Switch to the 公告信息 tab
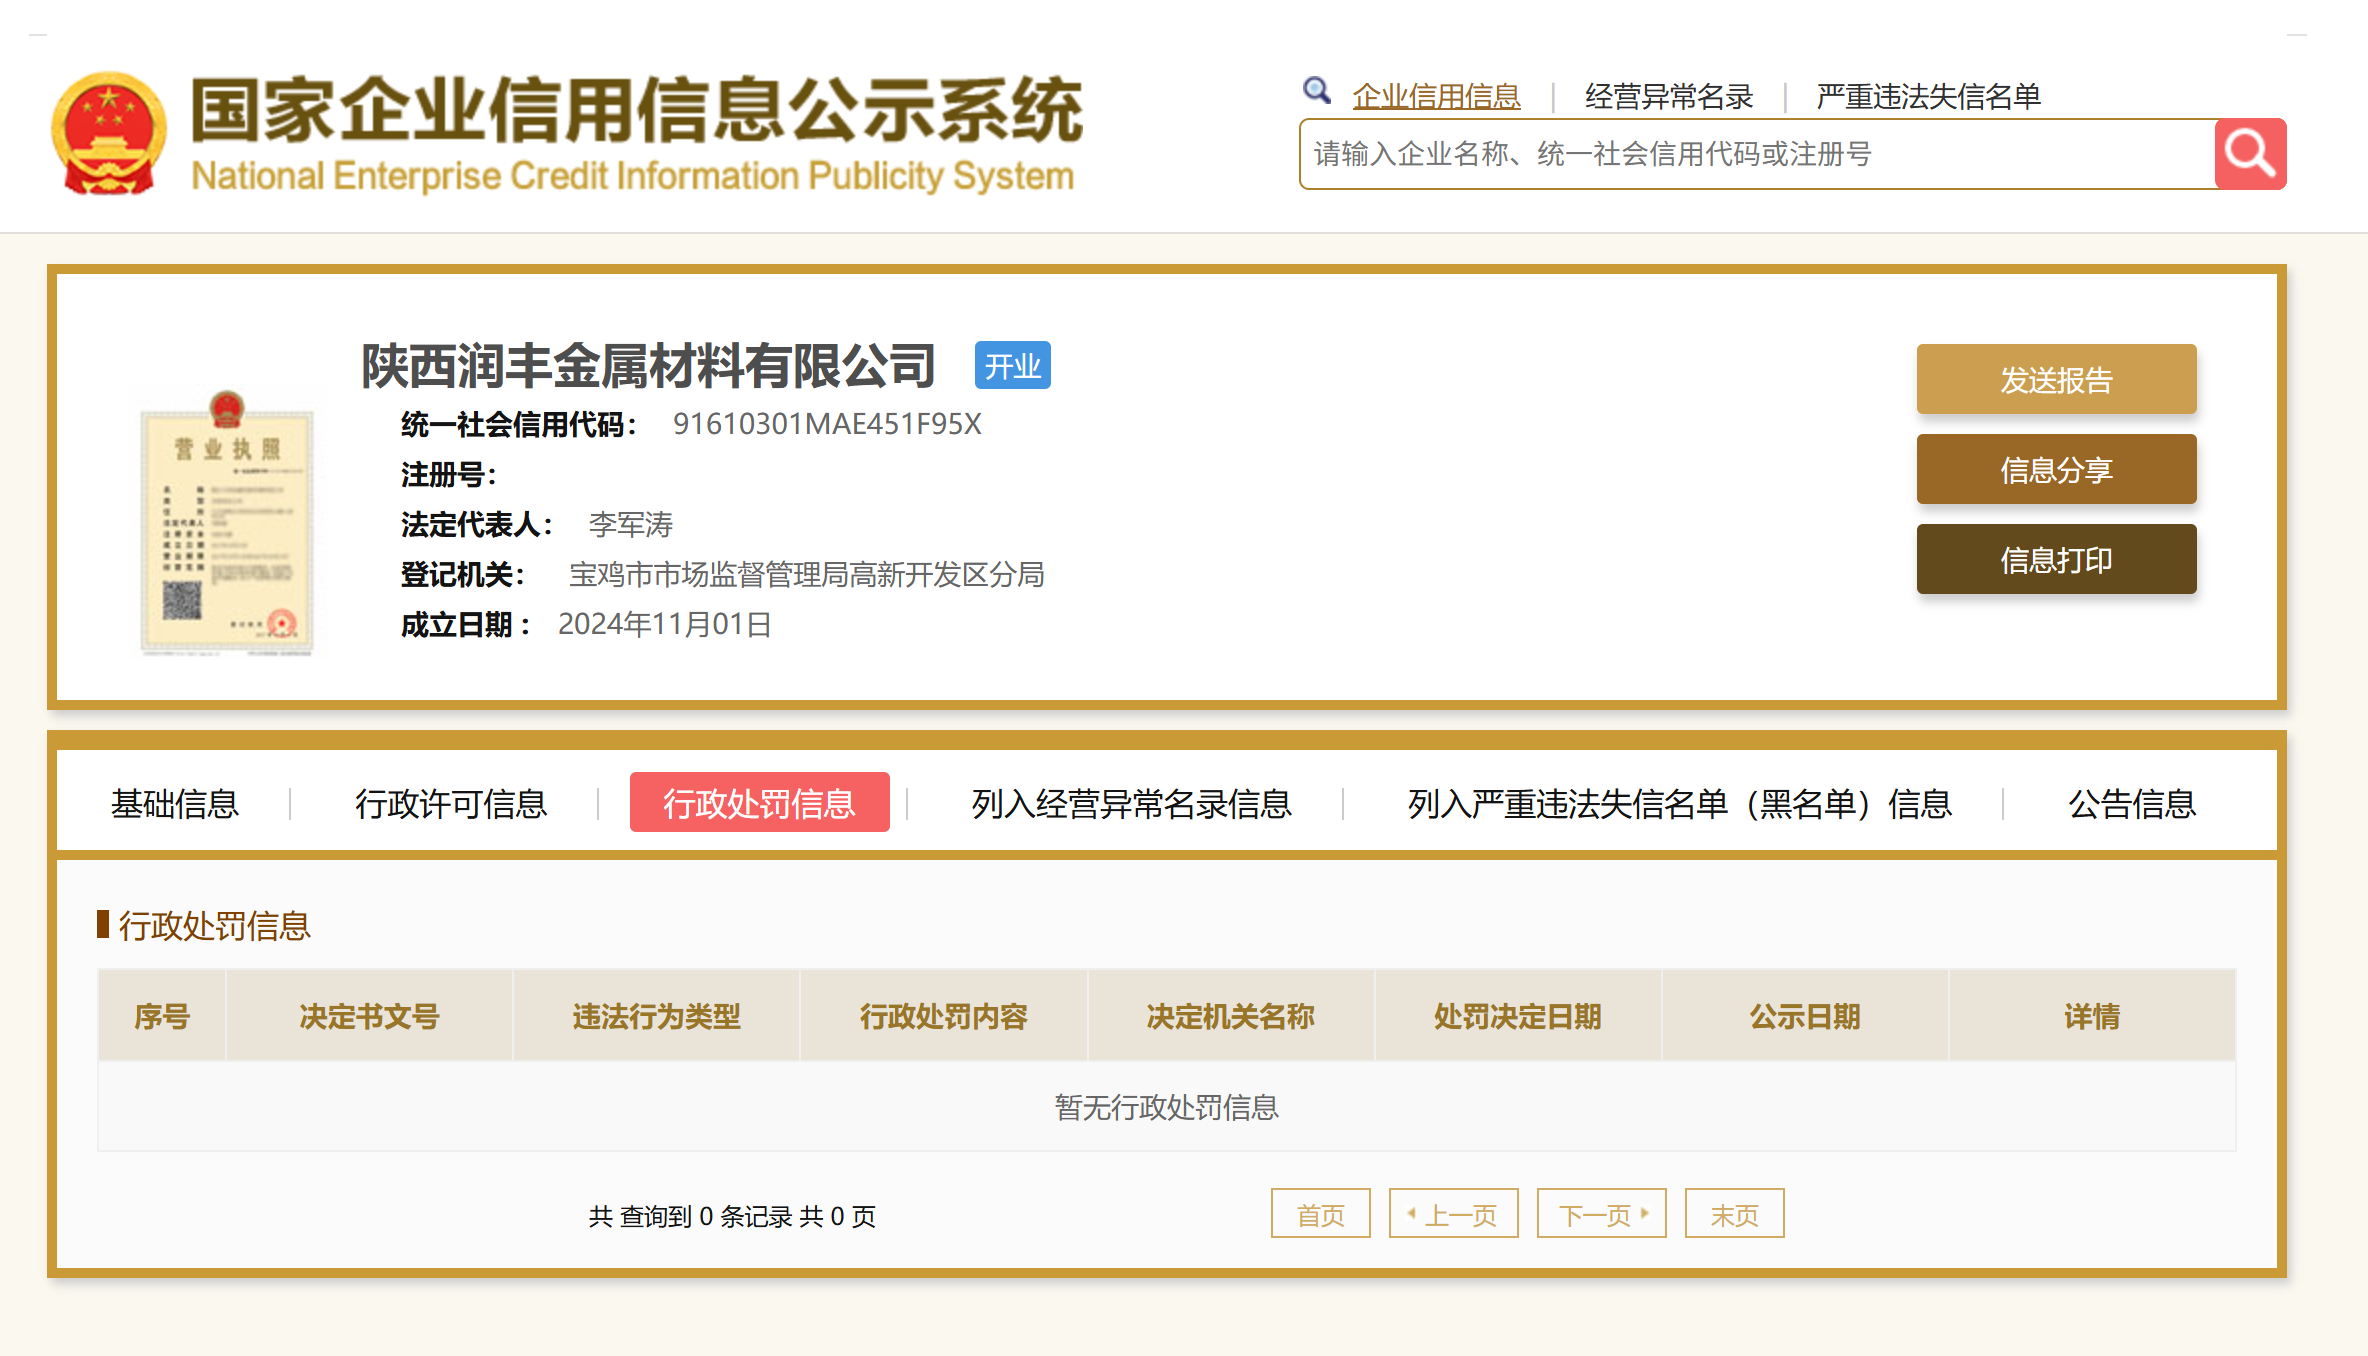 [x=2131, y=803]
